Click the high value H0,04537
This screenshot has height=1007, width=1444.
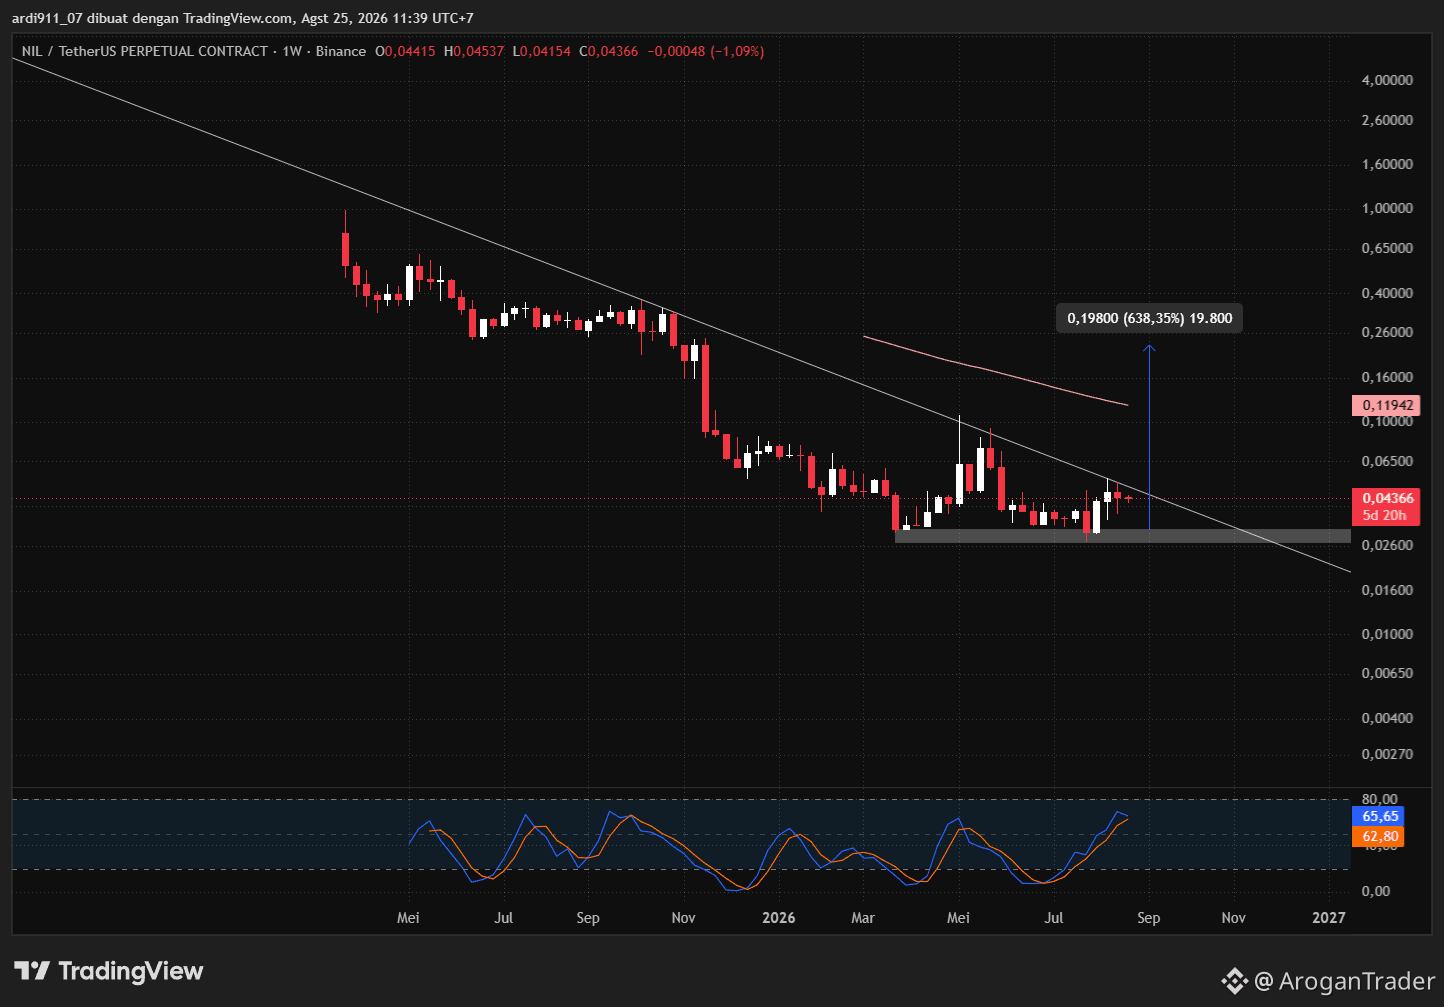coord(475,51)
